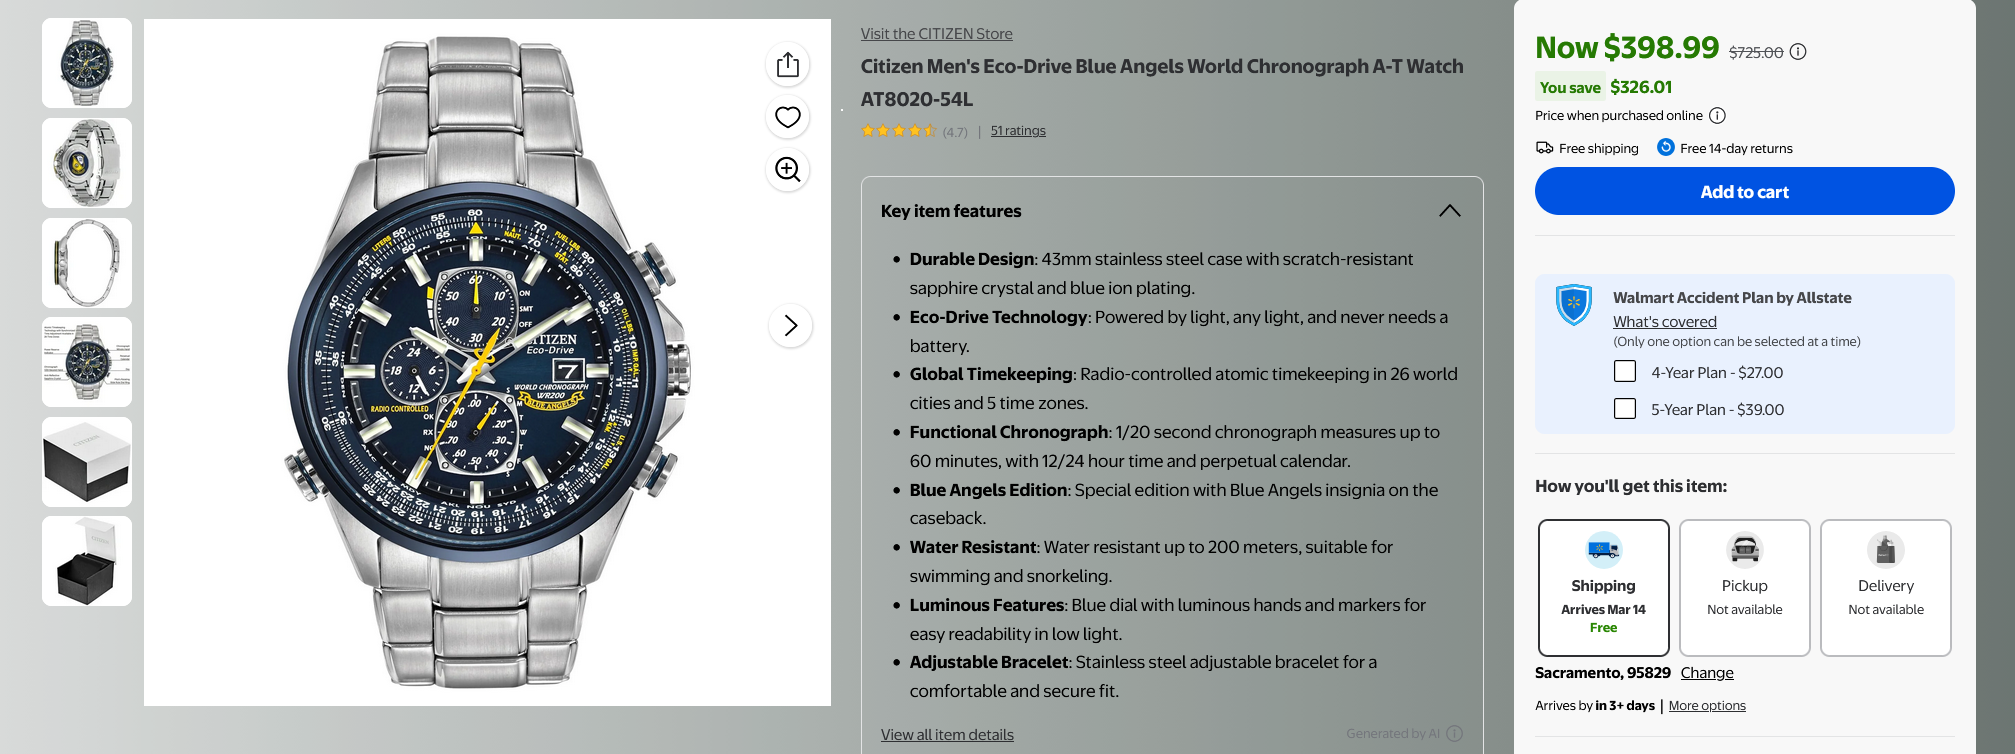Open the 51 ratings link
This screenshot has width=2015, height=754.
click(x=1018, y=131)
